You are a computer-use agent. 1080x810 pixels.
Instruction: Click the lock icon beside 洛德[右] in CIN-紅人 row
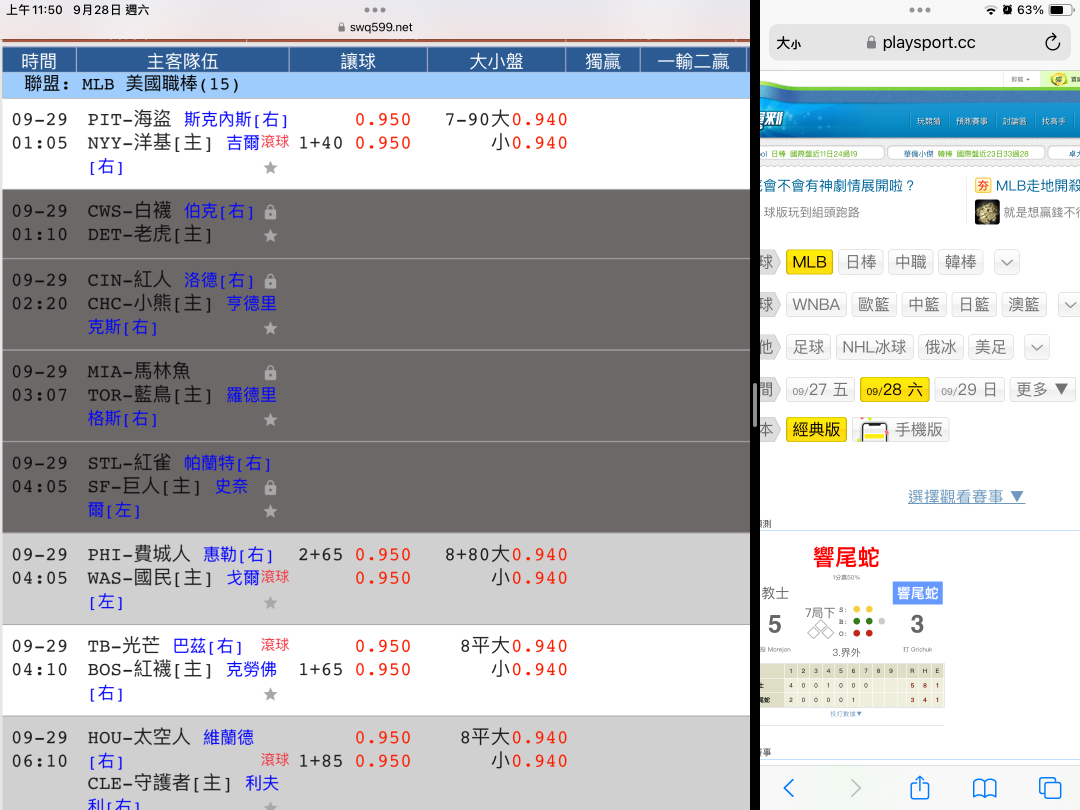click(x=271, y=281)
